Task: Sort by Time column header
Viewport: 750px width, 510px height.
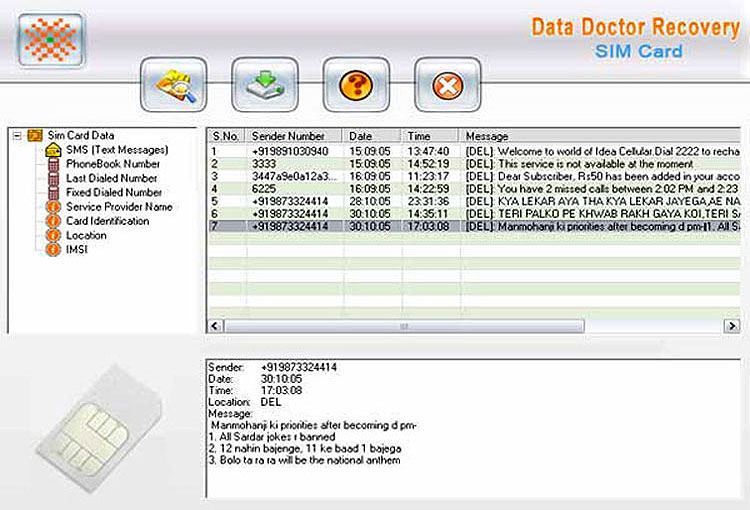Action: (x=430, y=136)
